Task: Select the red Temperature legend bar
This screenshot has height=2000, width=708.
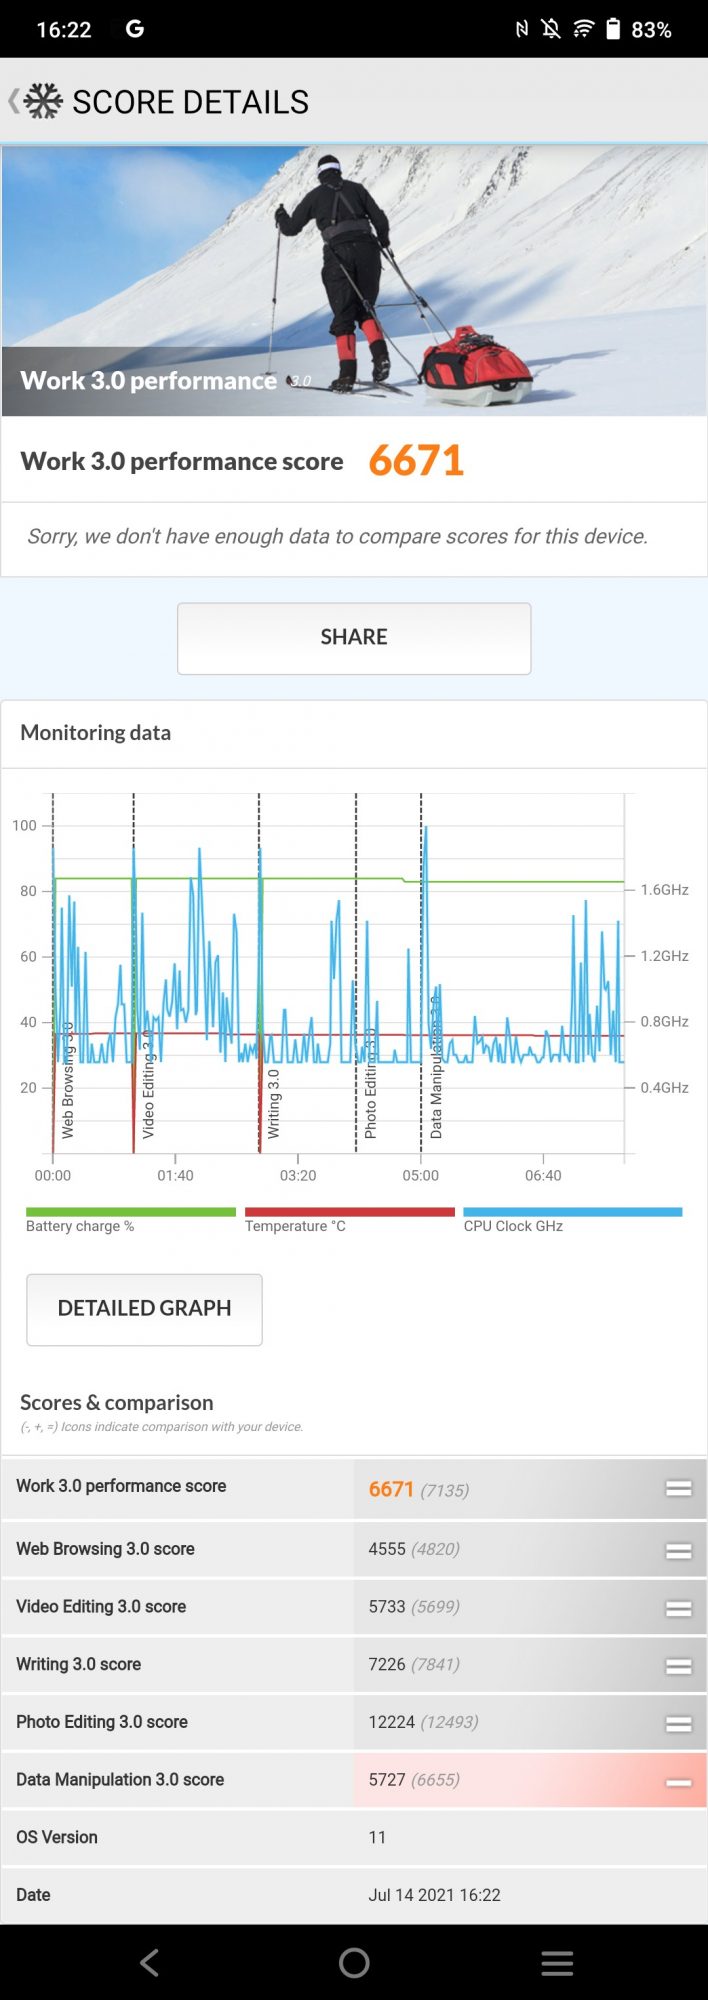Action: [349, 1212]
